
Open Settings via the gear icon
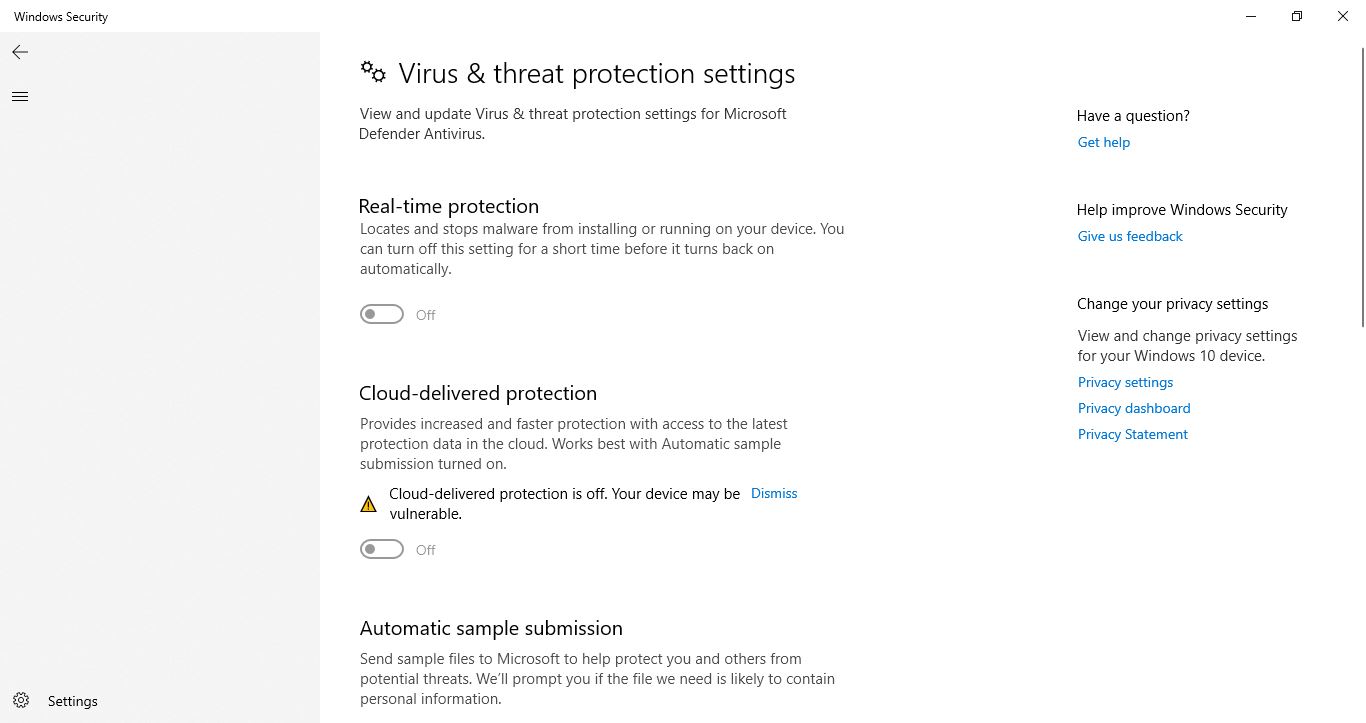21,701
